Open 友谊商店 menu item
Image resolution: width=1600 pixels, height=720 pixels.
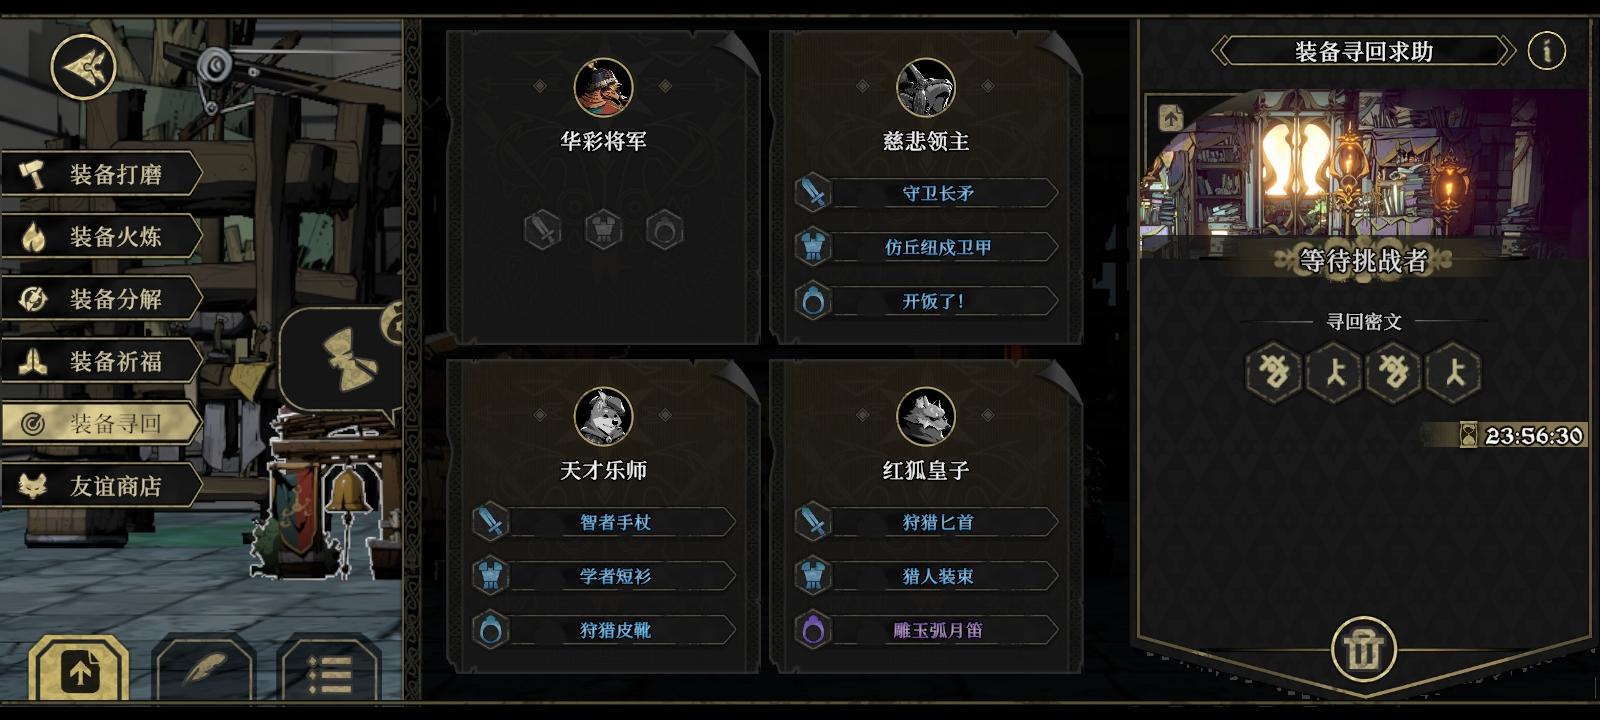[101, 486]
